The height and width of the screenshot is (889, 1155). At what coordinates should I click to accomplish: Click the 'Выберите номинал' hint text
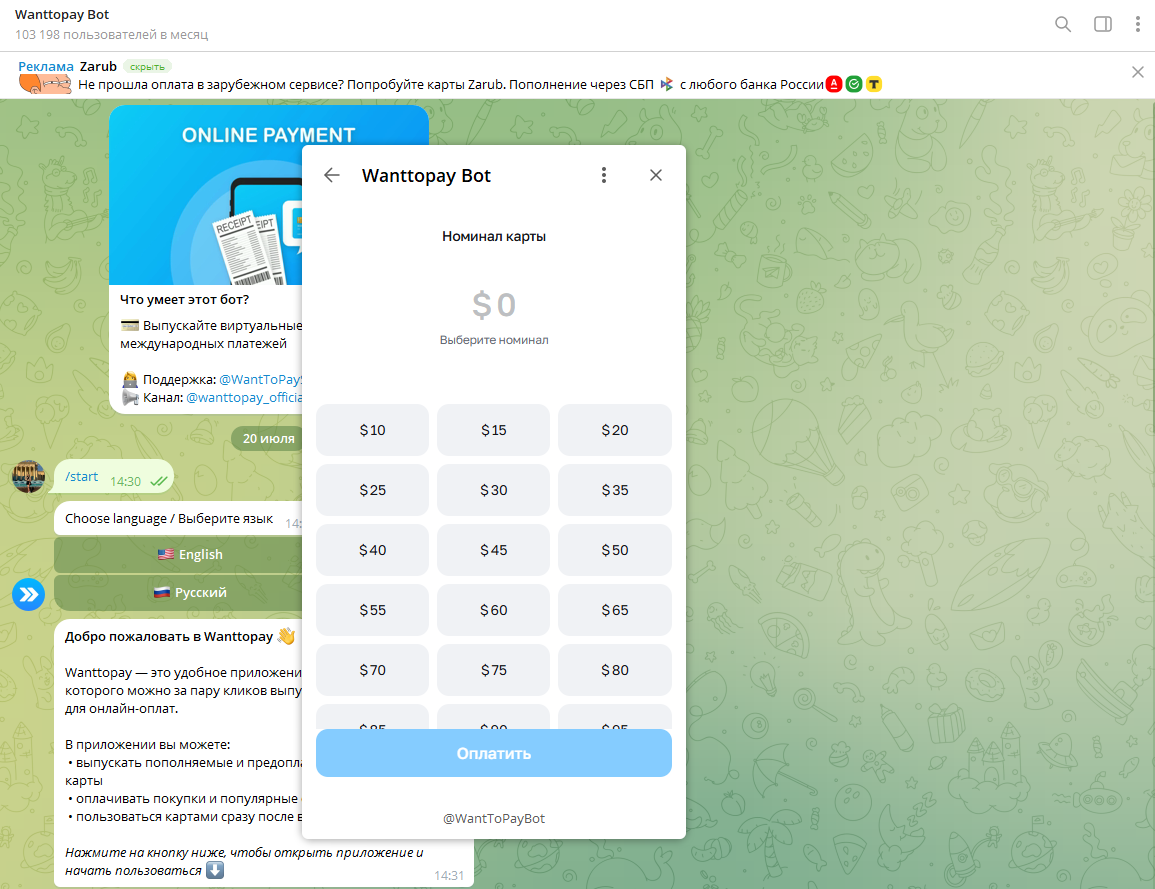click(494, 340)
